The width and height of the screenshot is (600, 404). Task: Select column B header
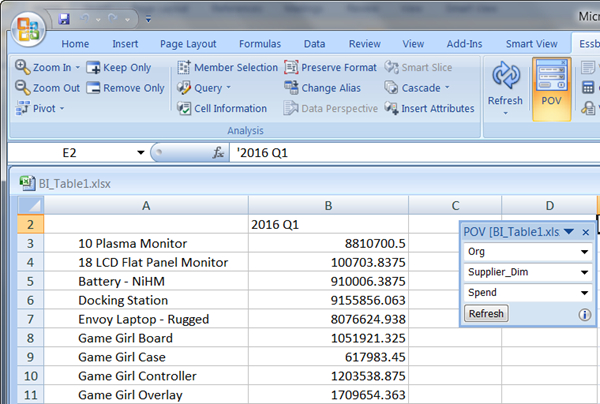[x=328, y=205]
